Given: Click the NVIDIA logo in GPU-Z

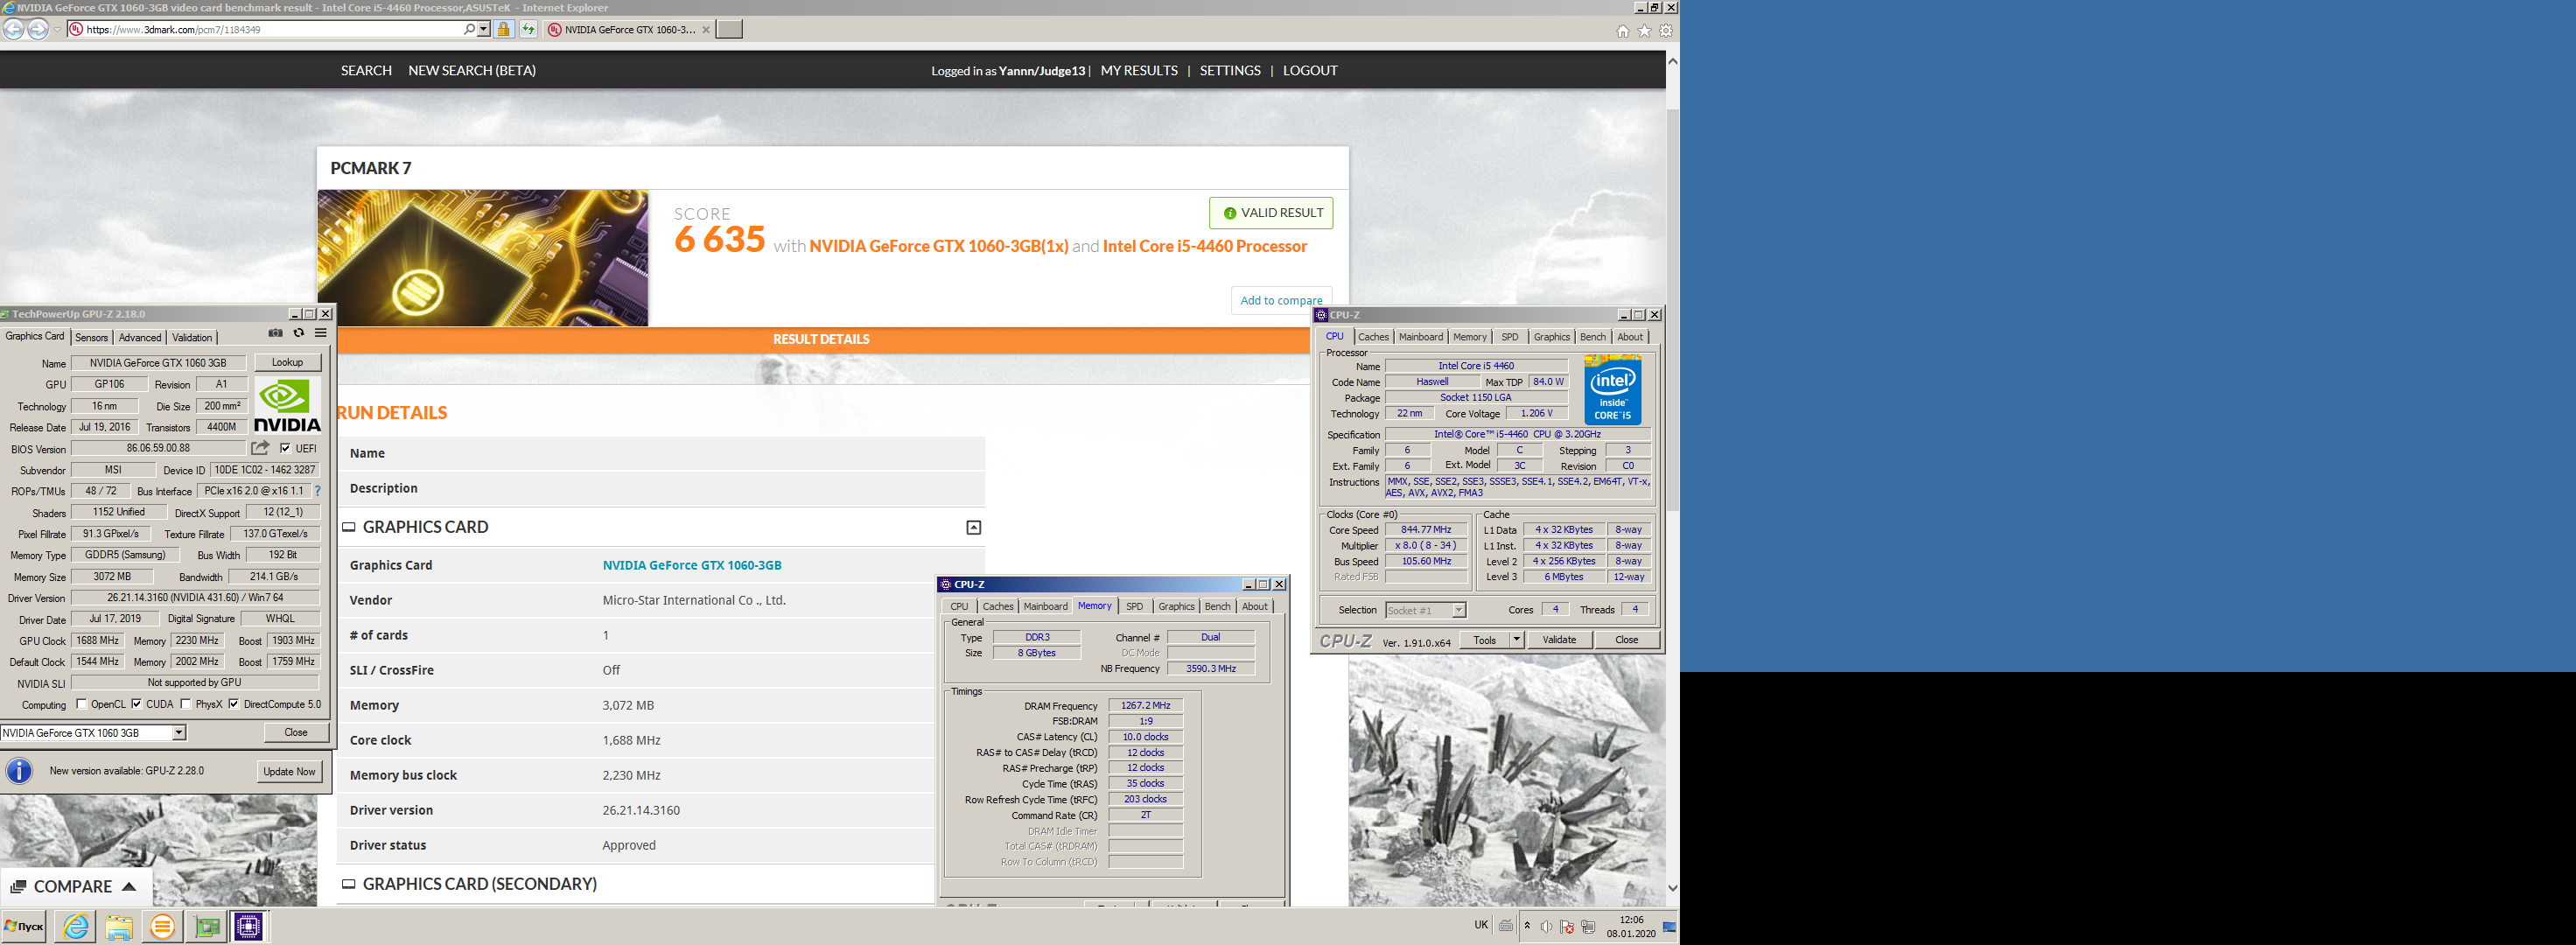Looking at the screenshot, I should (x=287, y=405).
